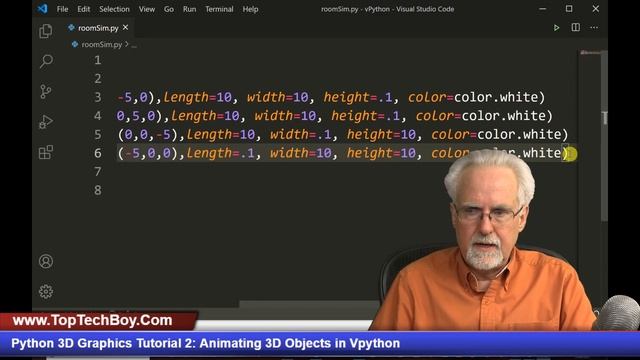The image size is (640, 360).
Task: Click 'color.white' on line 4
Action: tap(503, 116)
